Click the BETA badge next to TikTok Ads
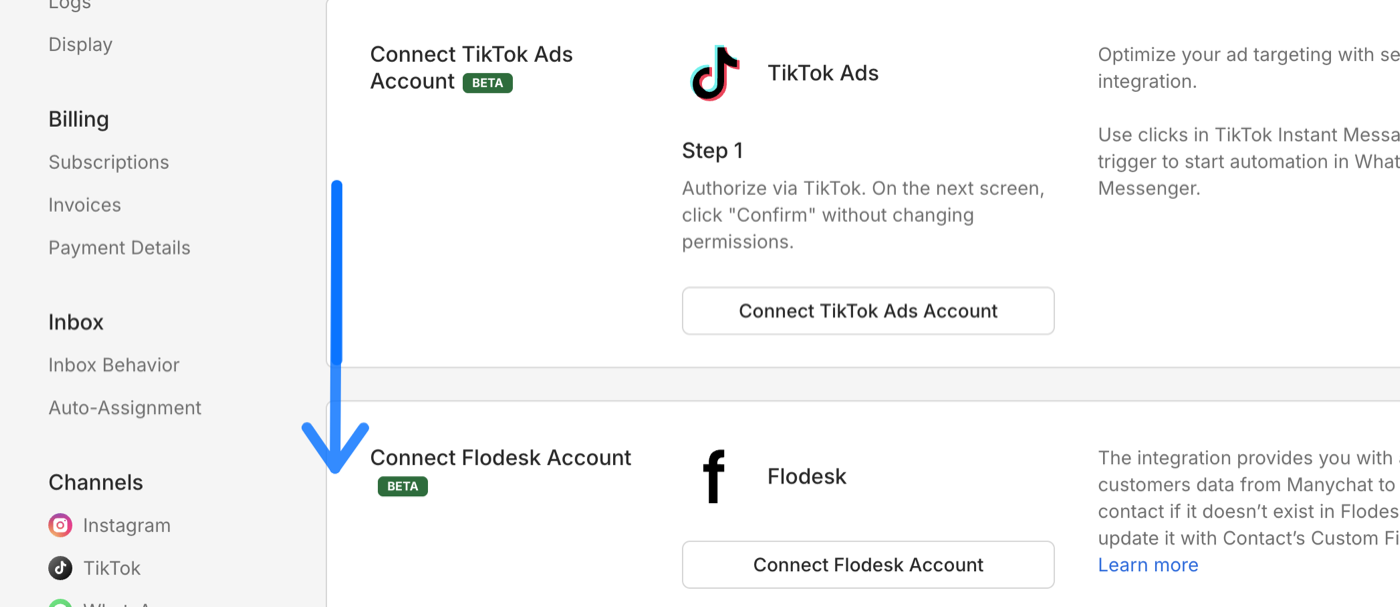The width and height of the screenshot is (1400, 607). click(x=487, y=83)
